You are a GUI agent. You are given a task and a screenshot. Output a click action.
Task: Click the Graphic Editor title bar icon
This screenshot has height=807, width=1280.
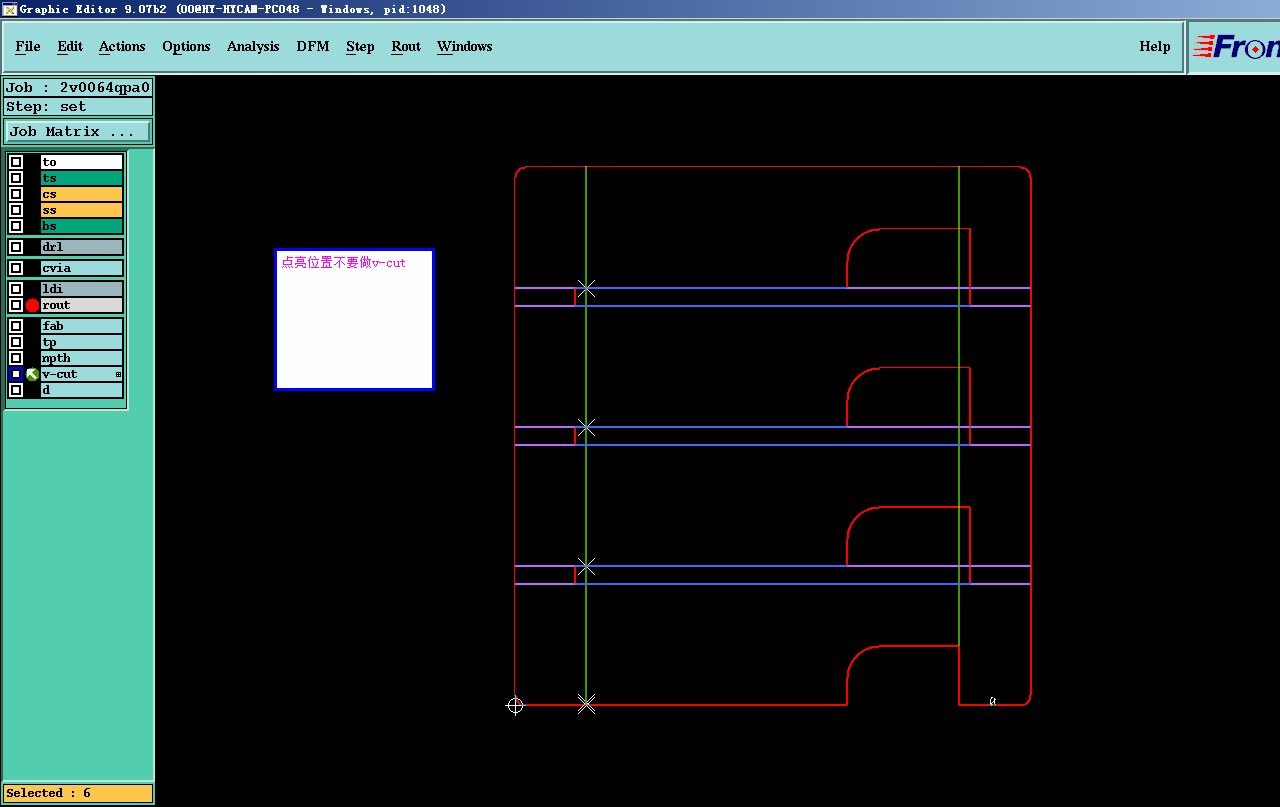coord(9,9)
